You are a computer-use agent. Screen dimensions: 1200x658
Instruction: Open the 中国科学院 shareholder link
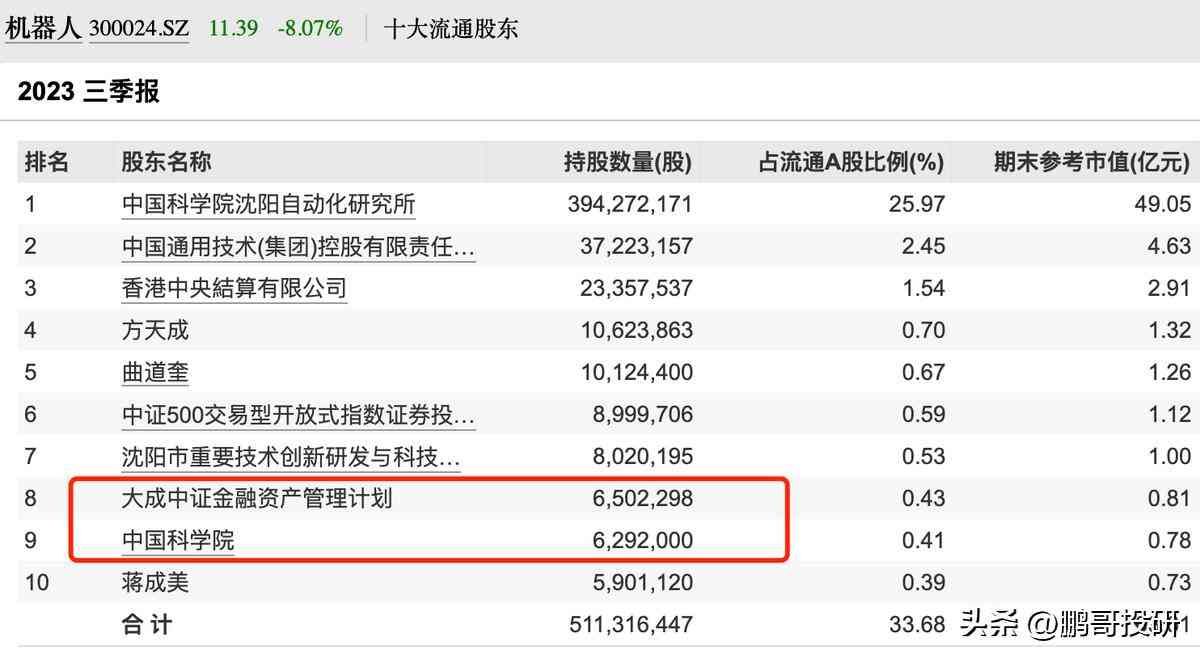(x=178, y=541)
